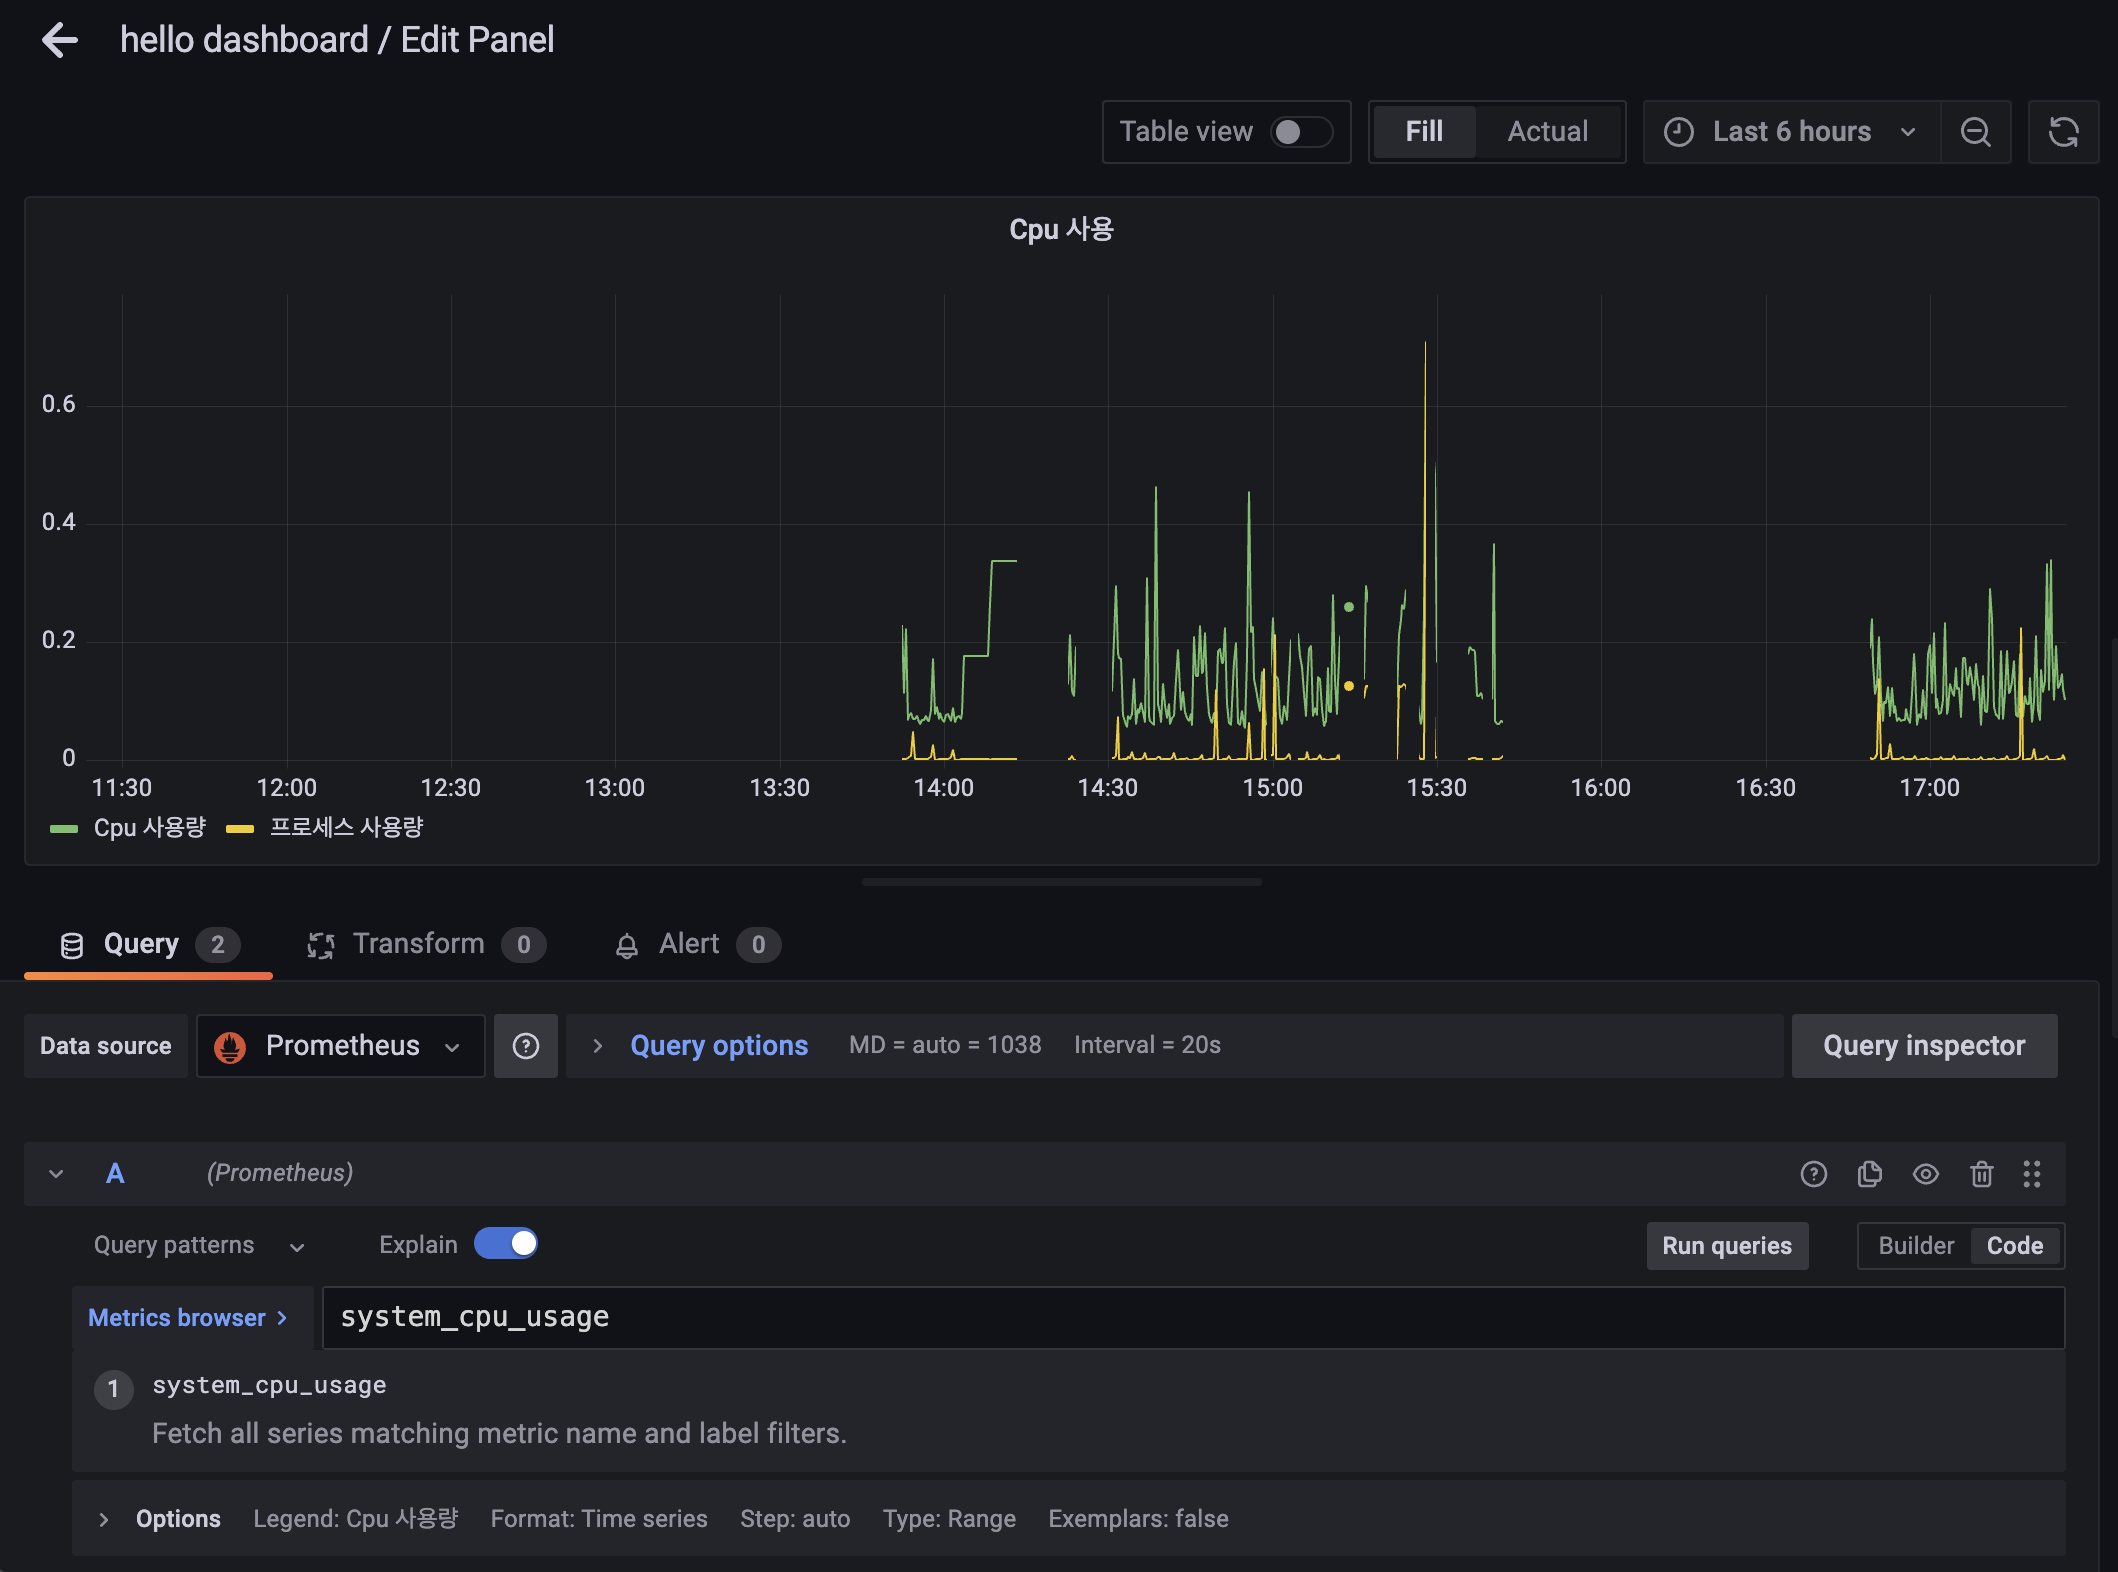Open the data source help icon

pyautogui.click(x=526, y=1046)
